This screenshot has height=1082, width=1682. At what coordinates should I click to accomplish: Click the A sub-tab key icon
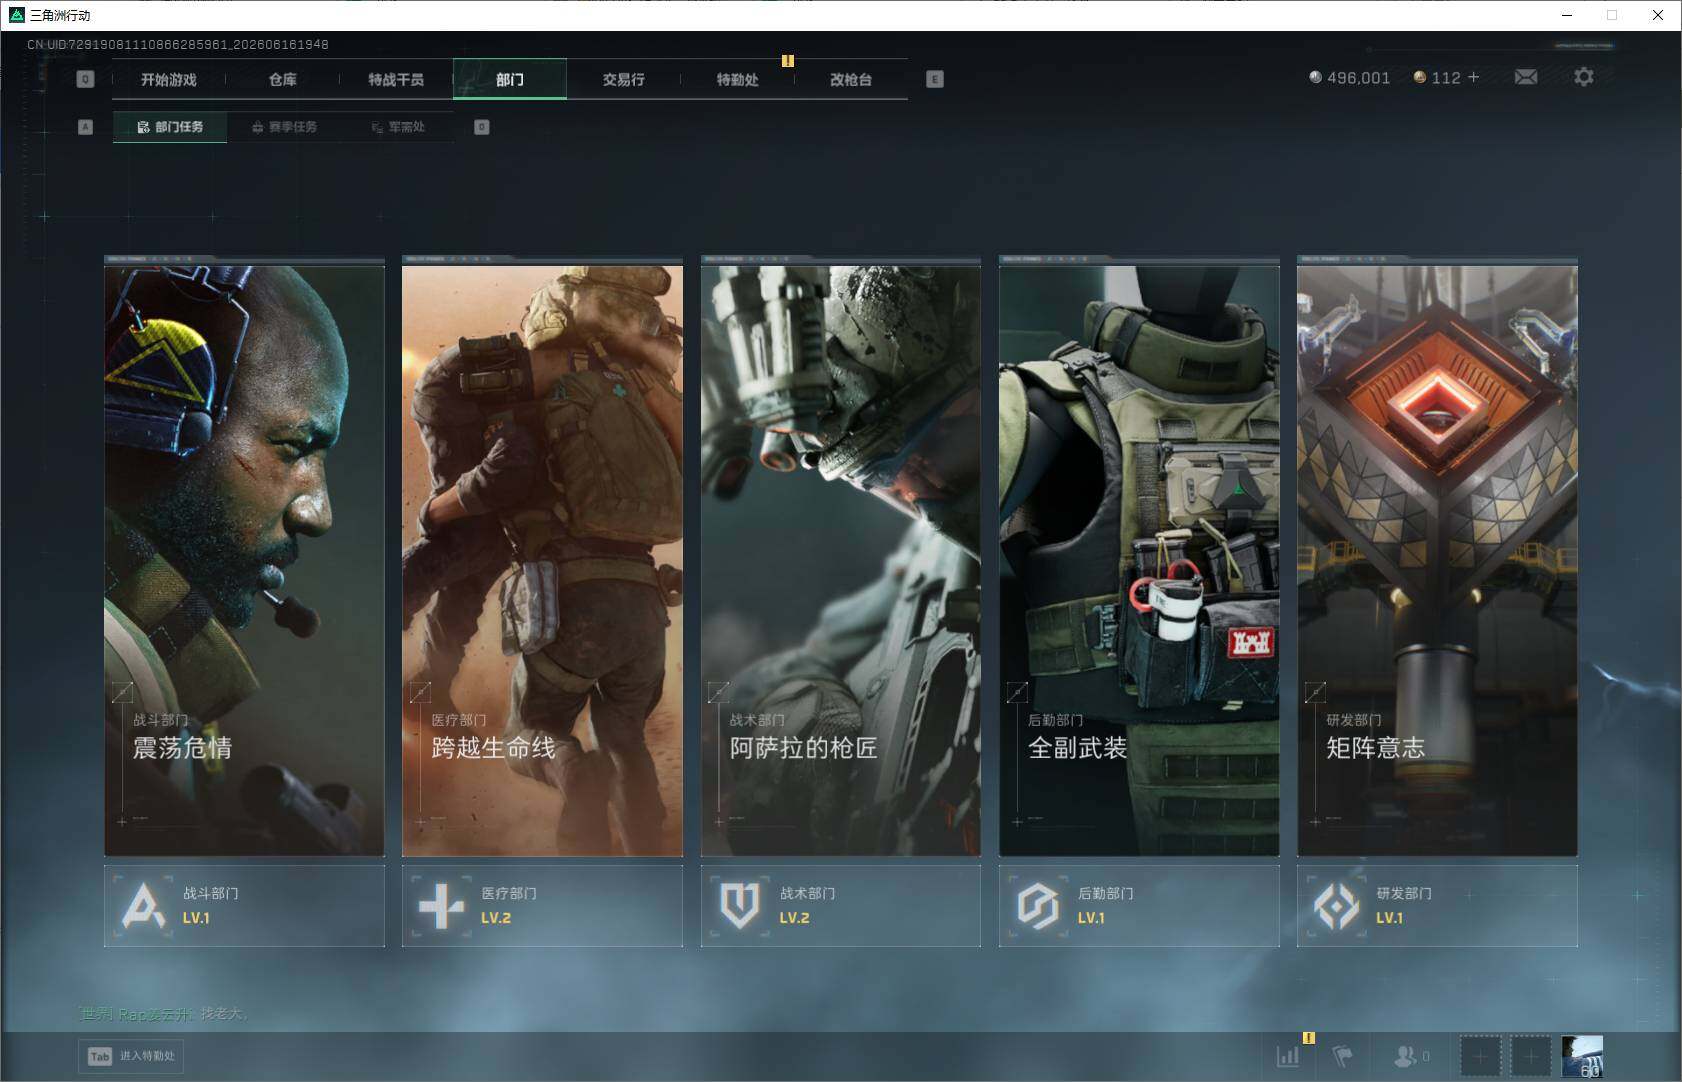[x=85, y=127]
